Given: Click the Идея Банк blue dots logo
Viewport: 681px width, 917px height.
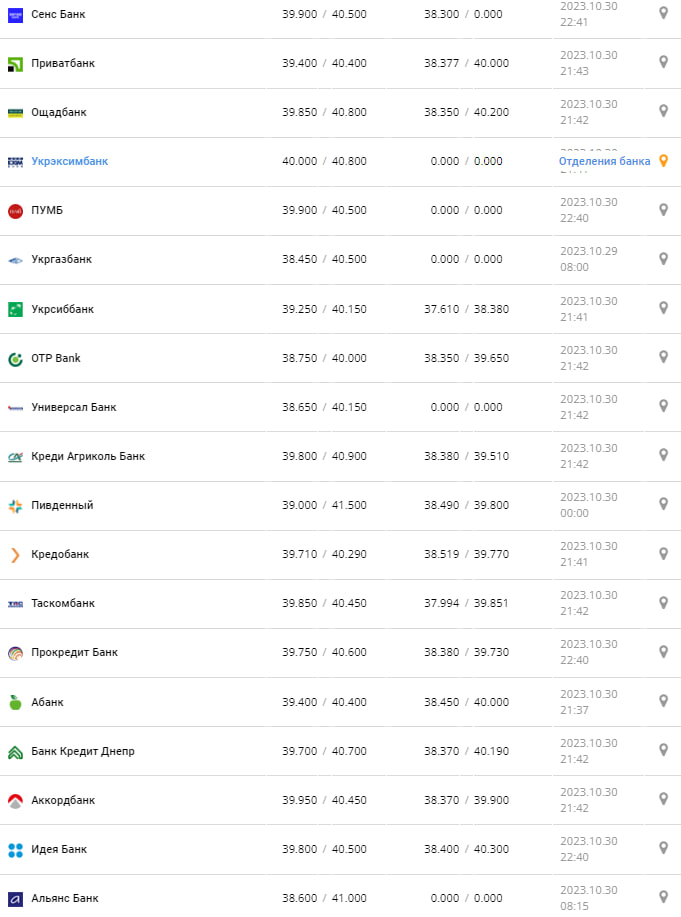Looking at the screenshot, I should pyautogui.click(x=15, y=849).
